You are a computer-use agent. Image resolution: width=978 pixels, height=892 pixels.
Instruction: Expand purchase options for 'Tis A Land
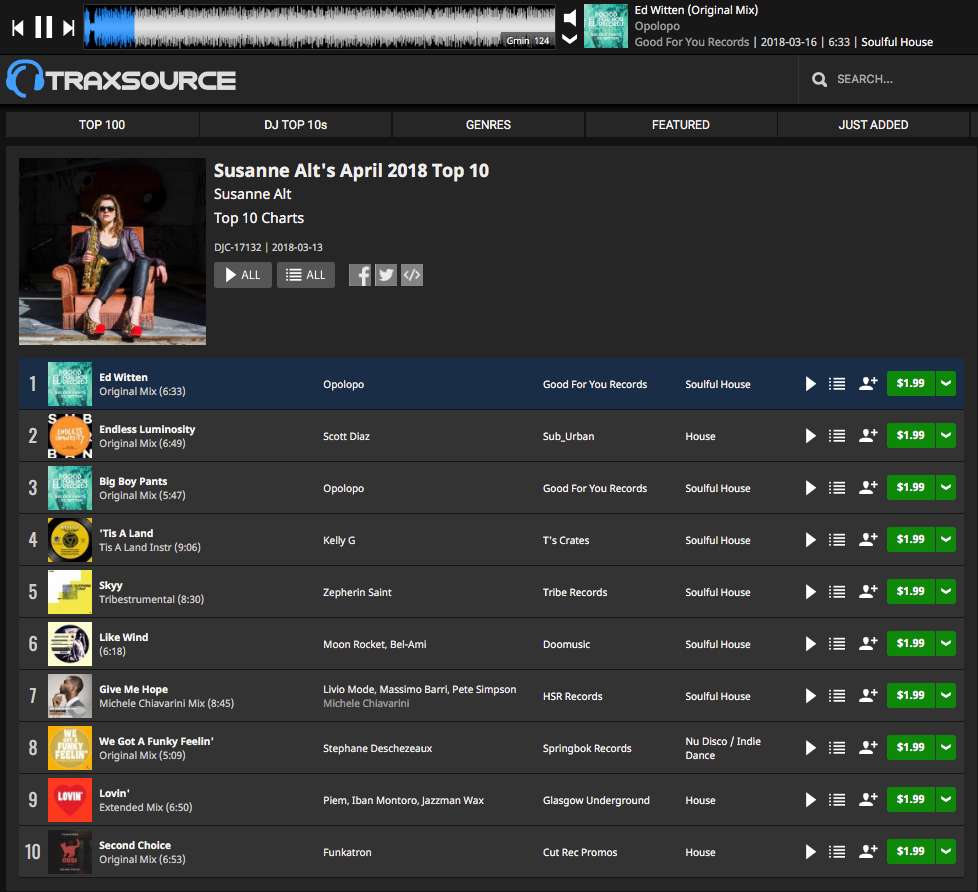[946, 540]
